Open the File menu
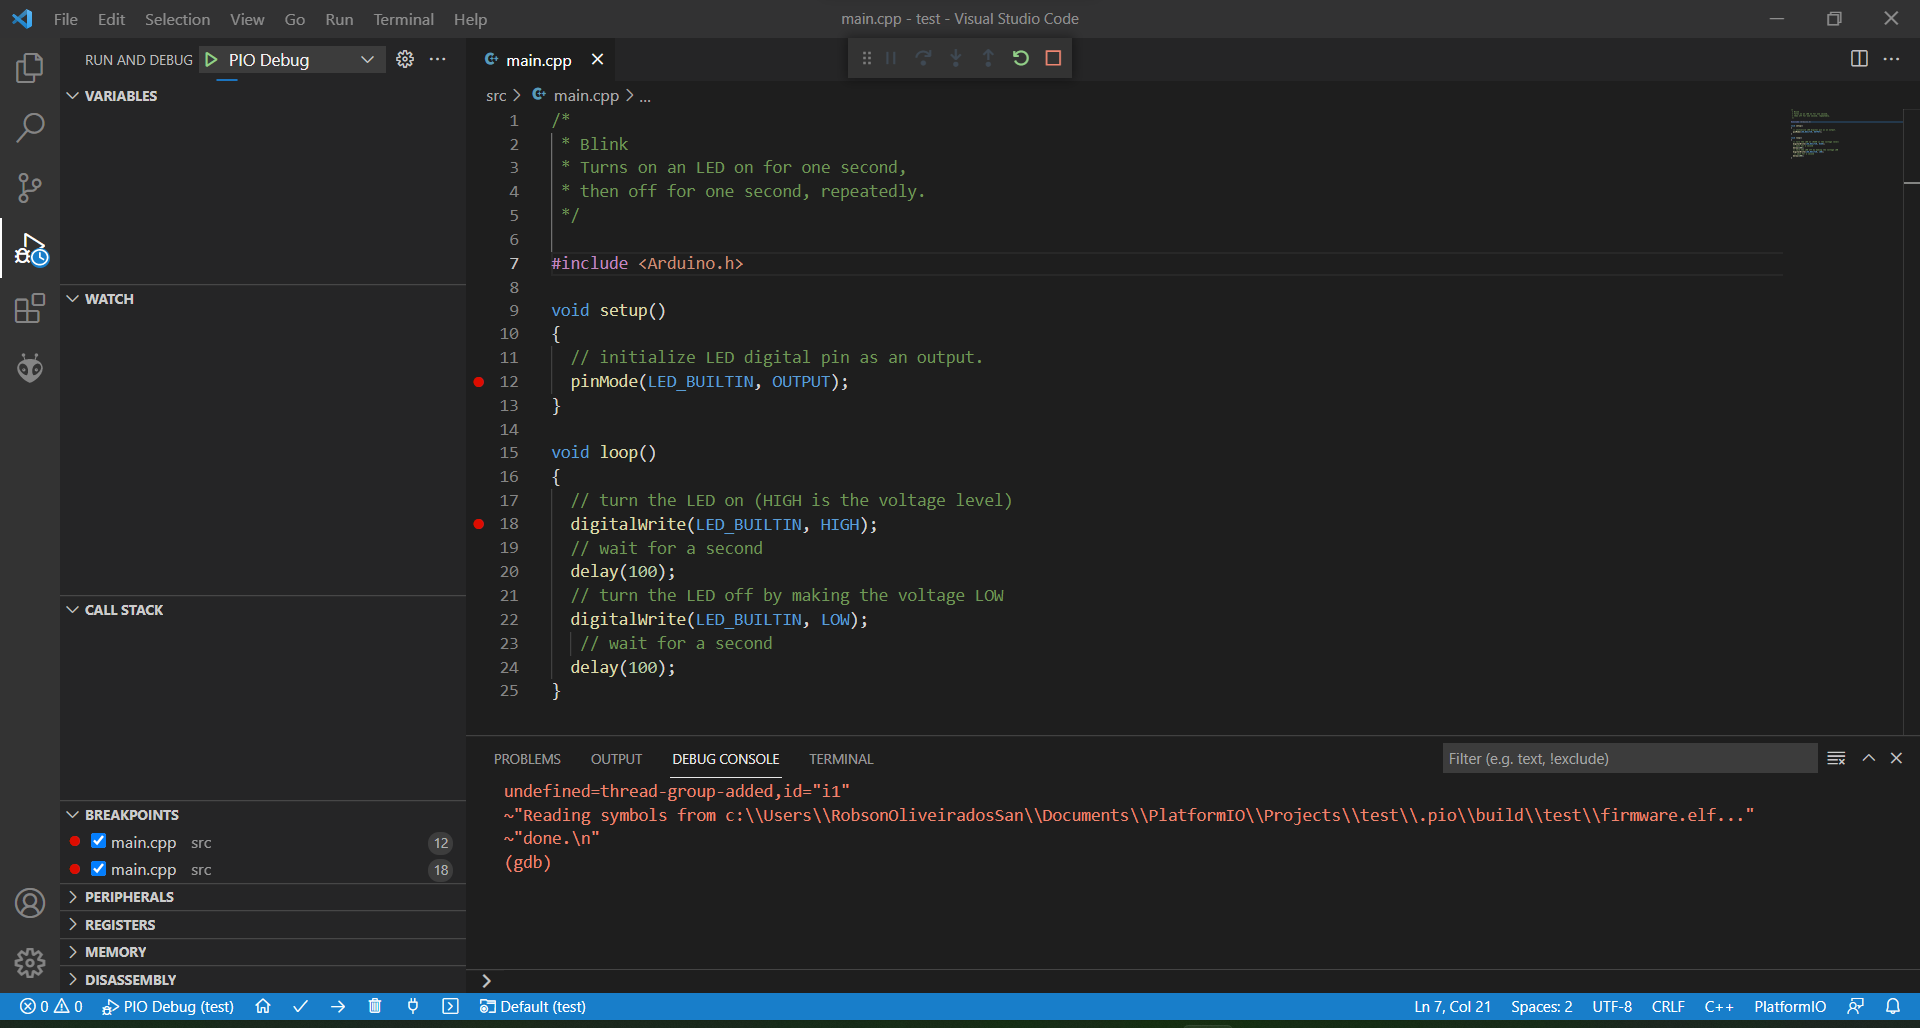Image resolution: width=1920 pixels, height=1028 pixels. (66, 19)
